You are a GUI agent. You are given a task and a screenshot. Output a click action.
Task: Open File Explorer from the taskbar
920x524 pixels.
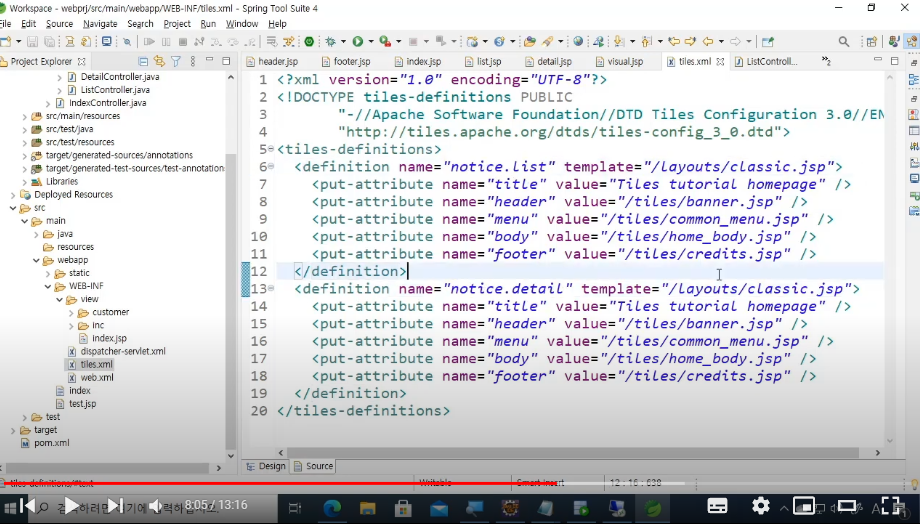[367, 508]
